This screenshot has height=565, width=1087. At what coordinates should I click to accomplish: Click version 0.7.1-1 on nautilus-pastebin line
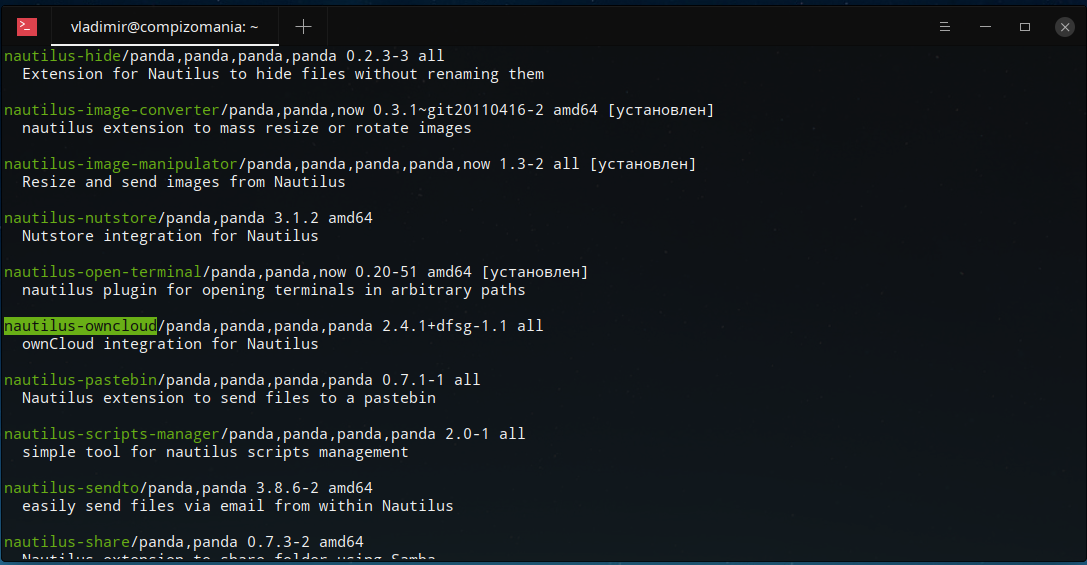click(413, 380)
